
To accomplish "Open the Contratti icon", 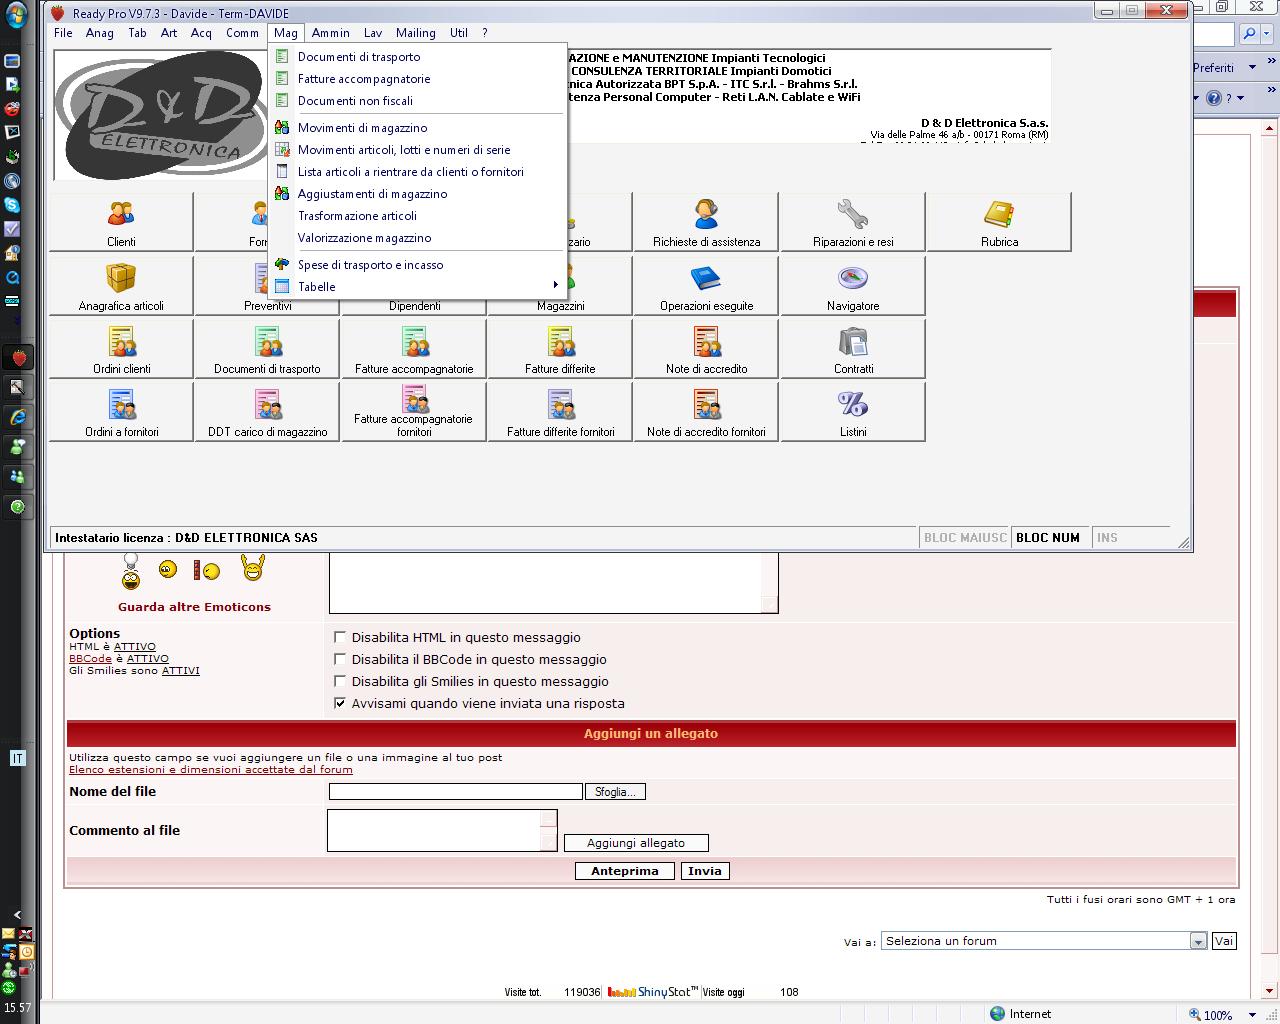I will click(853, 349).
